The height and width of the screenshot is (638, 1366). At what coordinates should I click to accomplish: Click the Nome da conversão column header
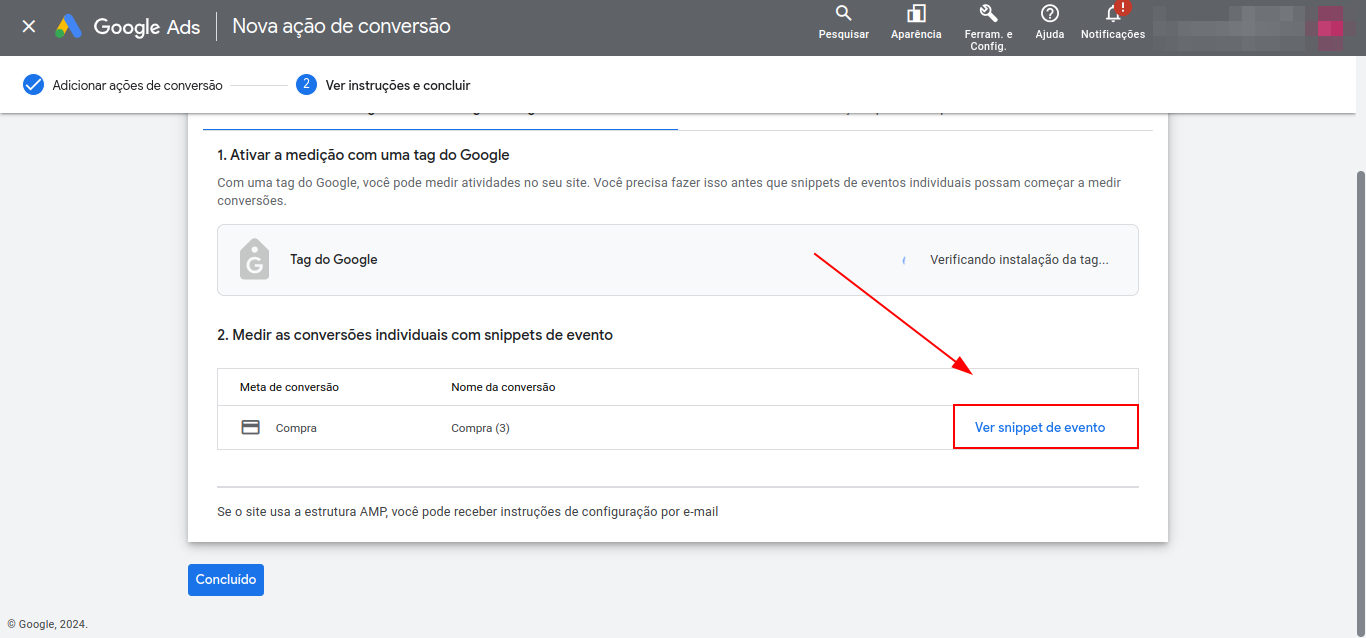point(503,387)
